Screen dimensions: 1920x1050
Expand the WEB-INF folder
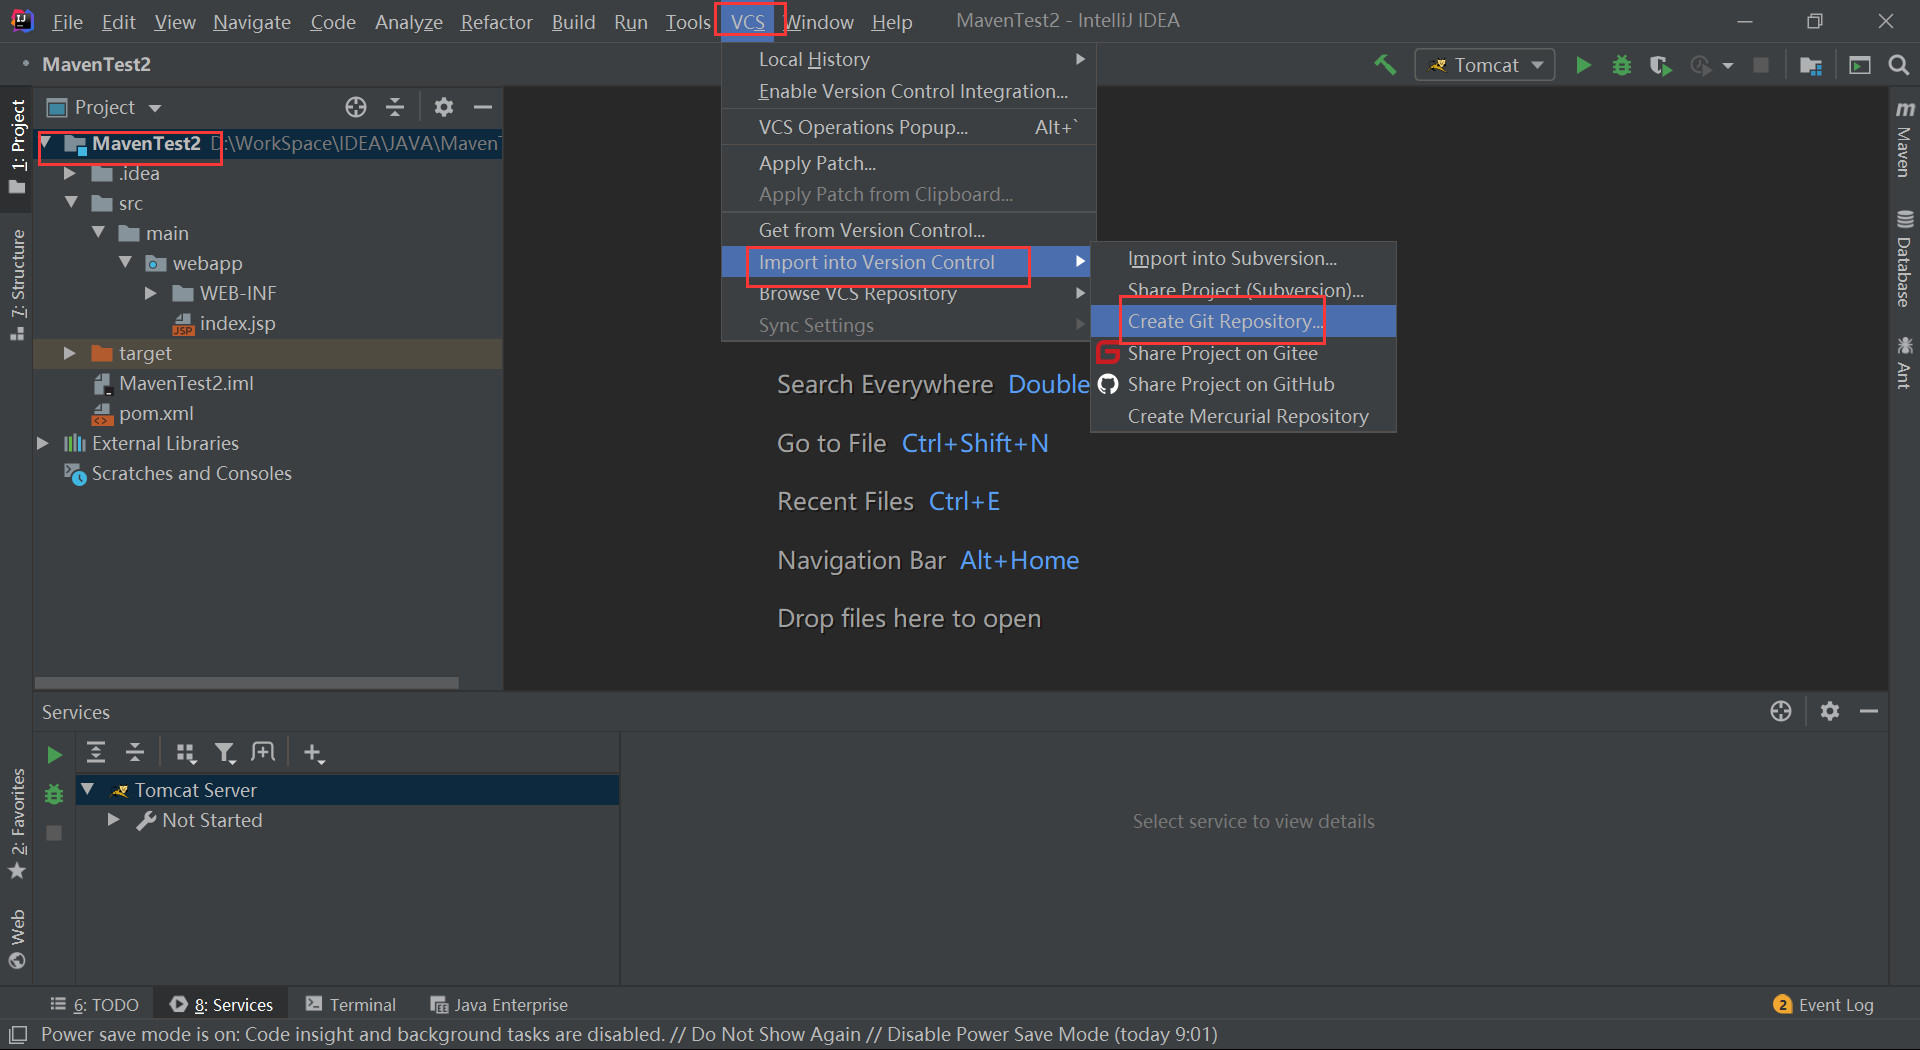coord(151,293)
